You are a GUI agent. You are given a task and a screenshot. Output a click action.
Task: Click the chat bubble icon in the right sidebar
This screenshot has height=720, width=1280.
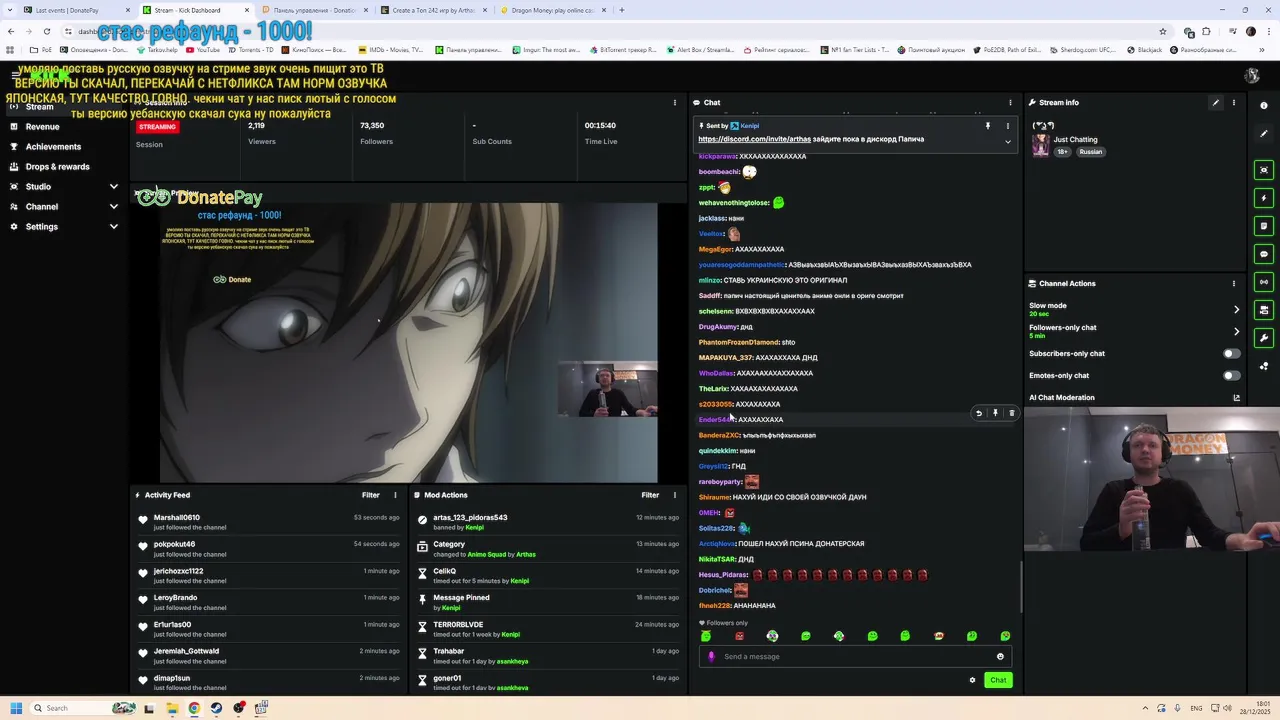coord(1264,254)
